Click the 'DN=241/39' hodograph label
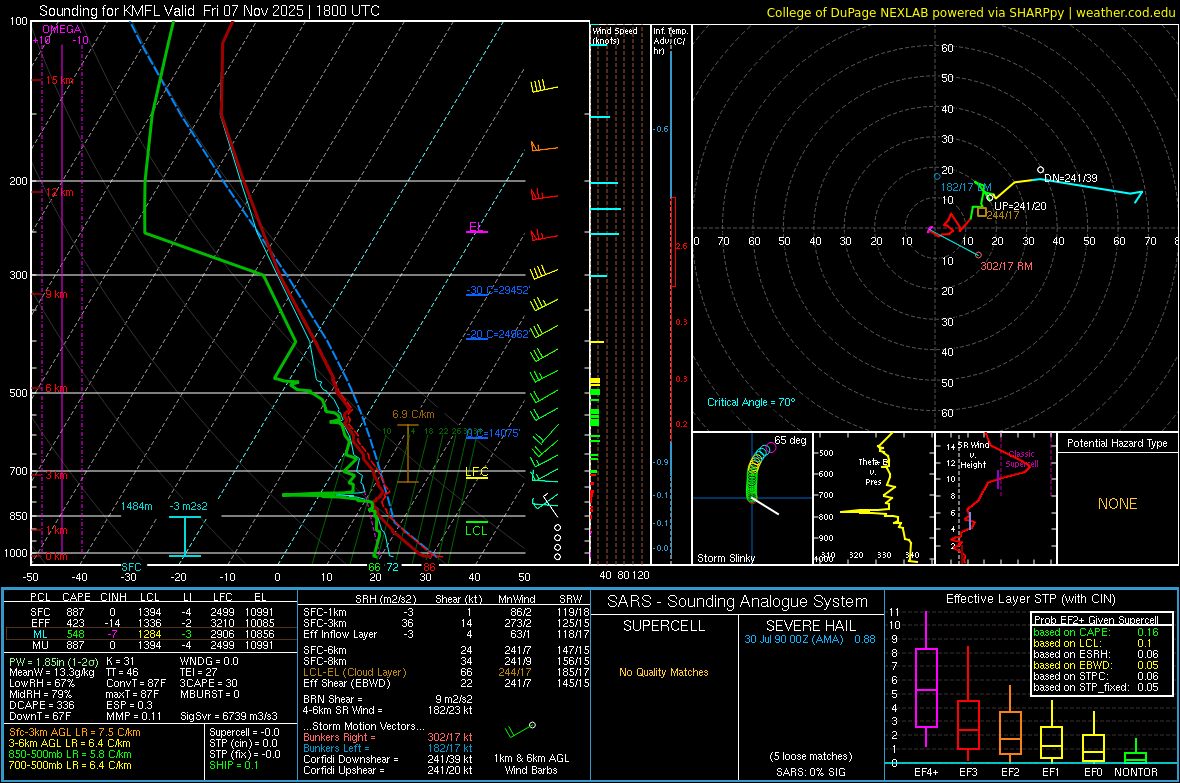Screen dimensions: 1180x783 coord(1071,178)
